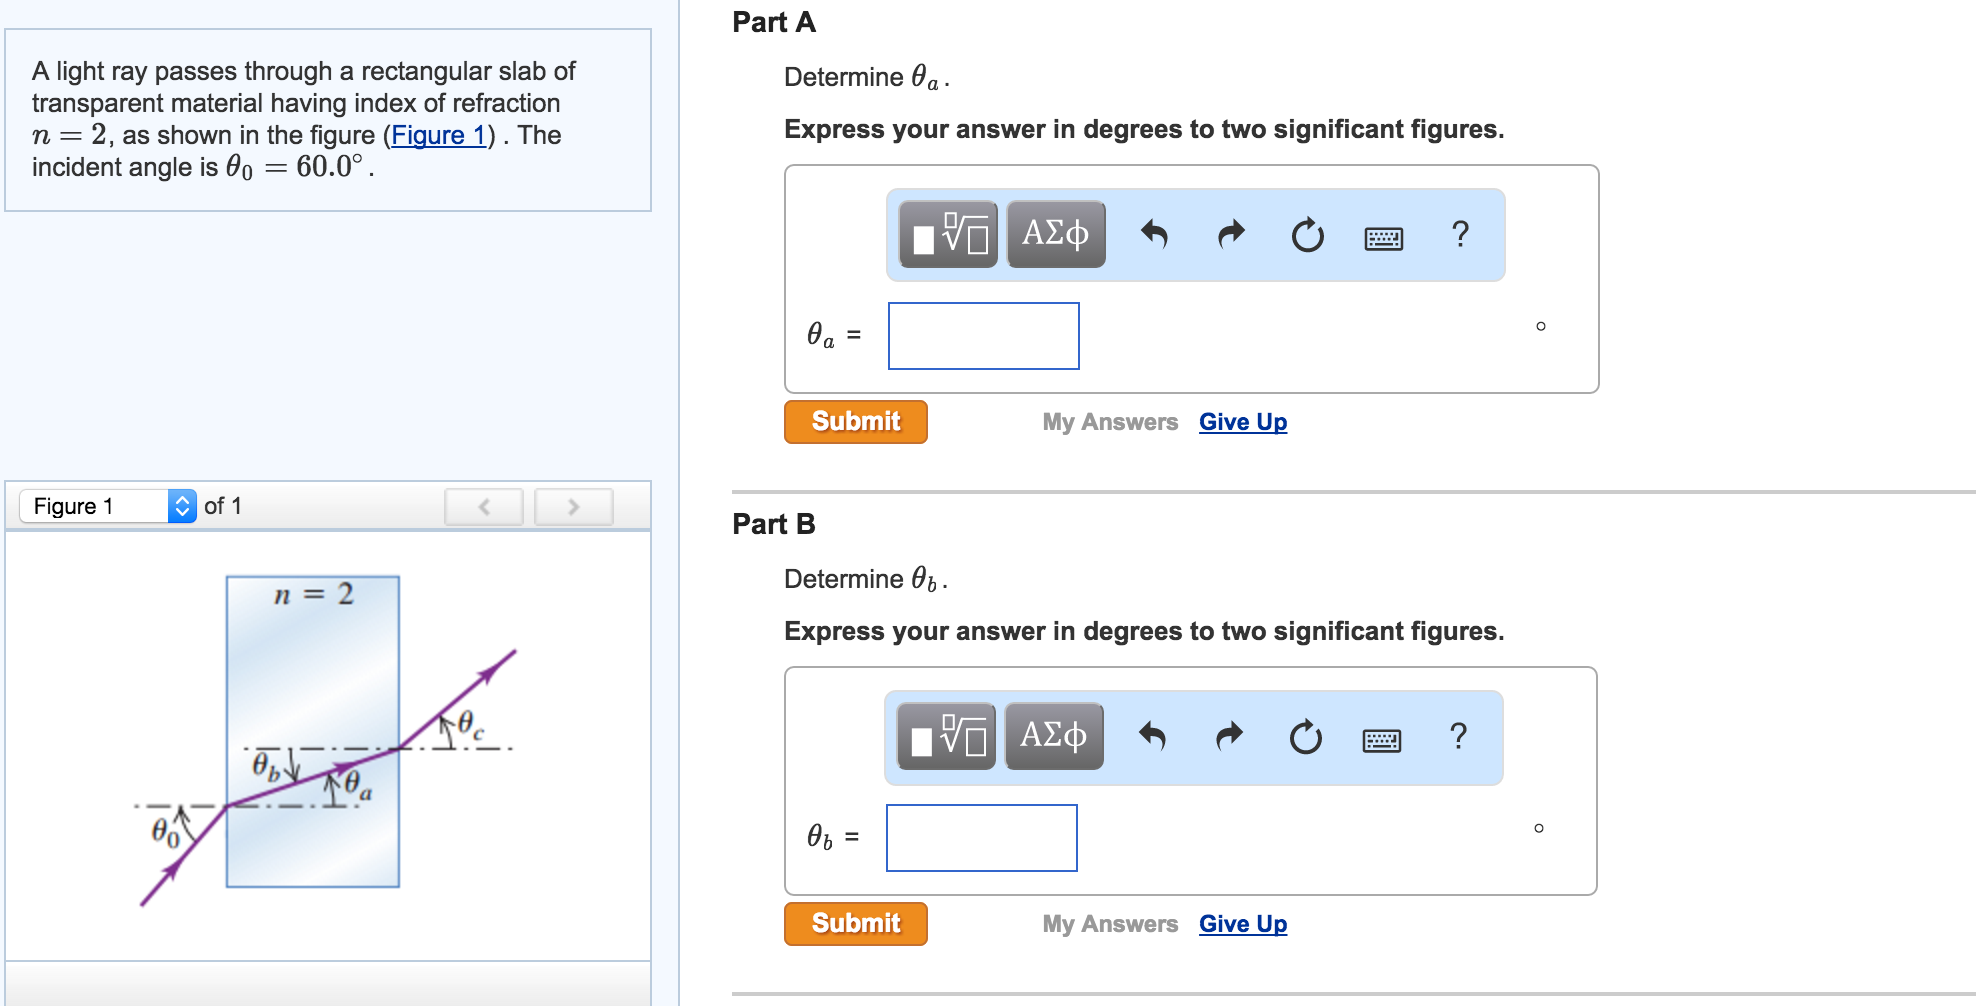Go to previous figure
Image resolution: width=1988 pixels, height=1006 pixels.
(484, 507)
